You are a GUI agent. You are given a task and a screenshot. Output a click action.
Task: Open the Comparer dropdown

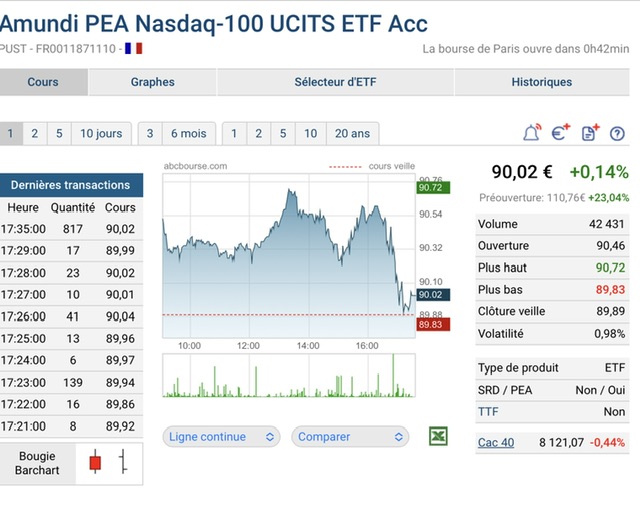tap(350, 437)
